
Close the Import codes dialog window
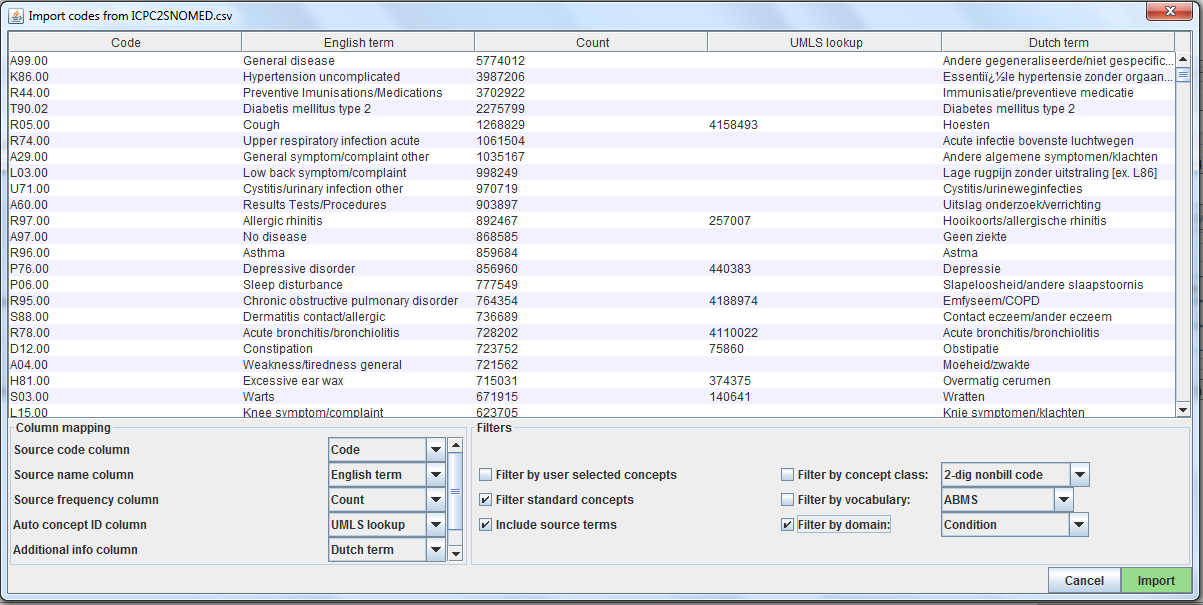(1168, 12)
